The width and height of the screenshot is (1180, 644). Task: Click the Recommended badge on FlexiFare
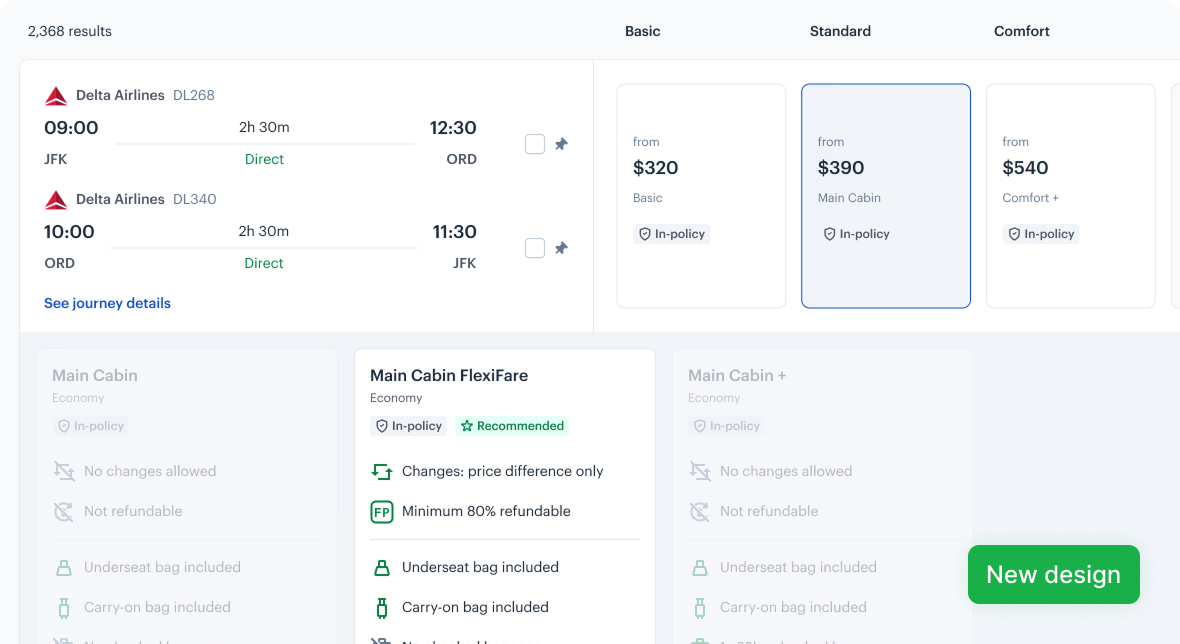(x=512, y=425)
